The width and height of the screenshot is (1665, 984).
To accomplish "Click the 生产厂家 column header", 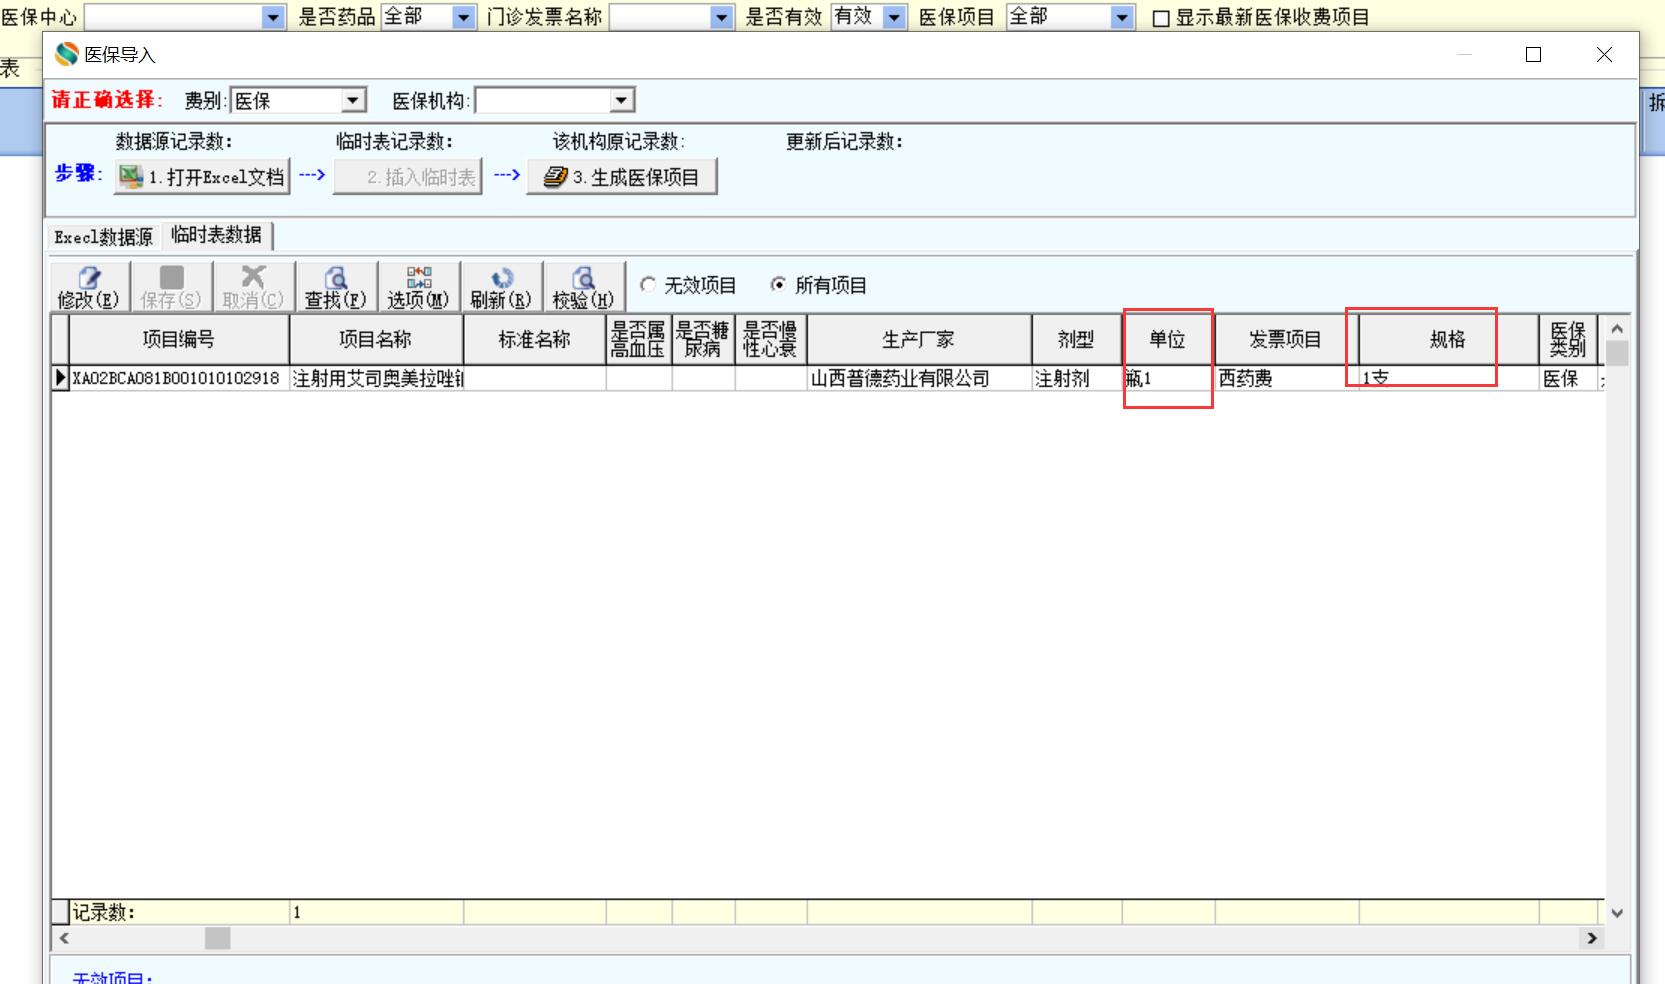I will click(920, 340).
